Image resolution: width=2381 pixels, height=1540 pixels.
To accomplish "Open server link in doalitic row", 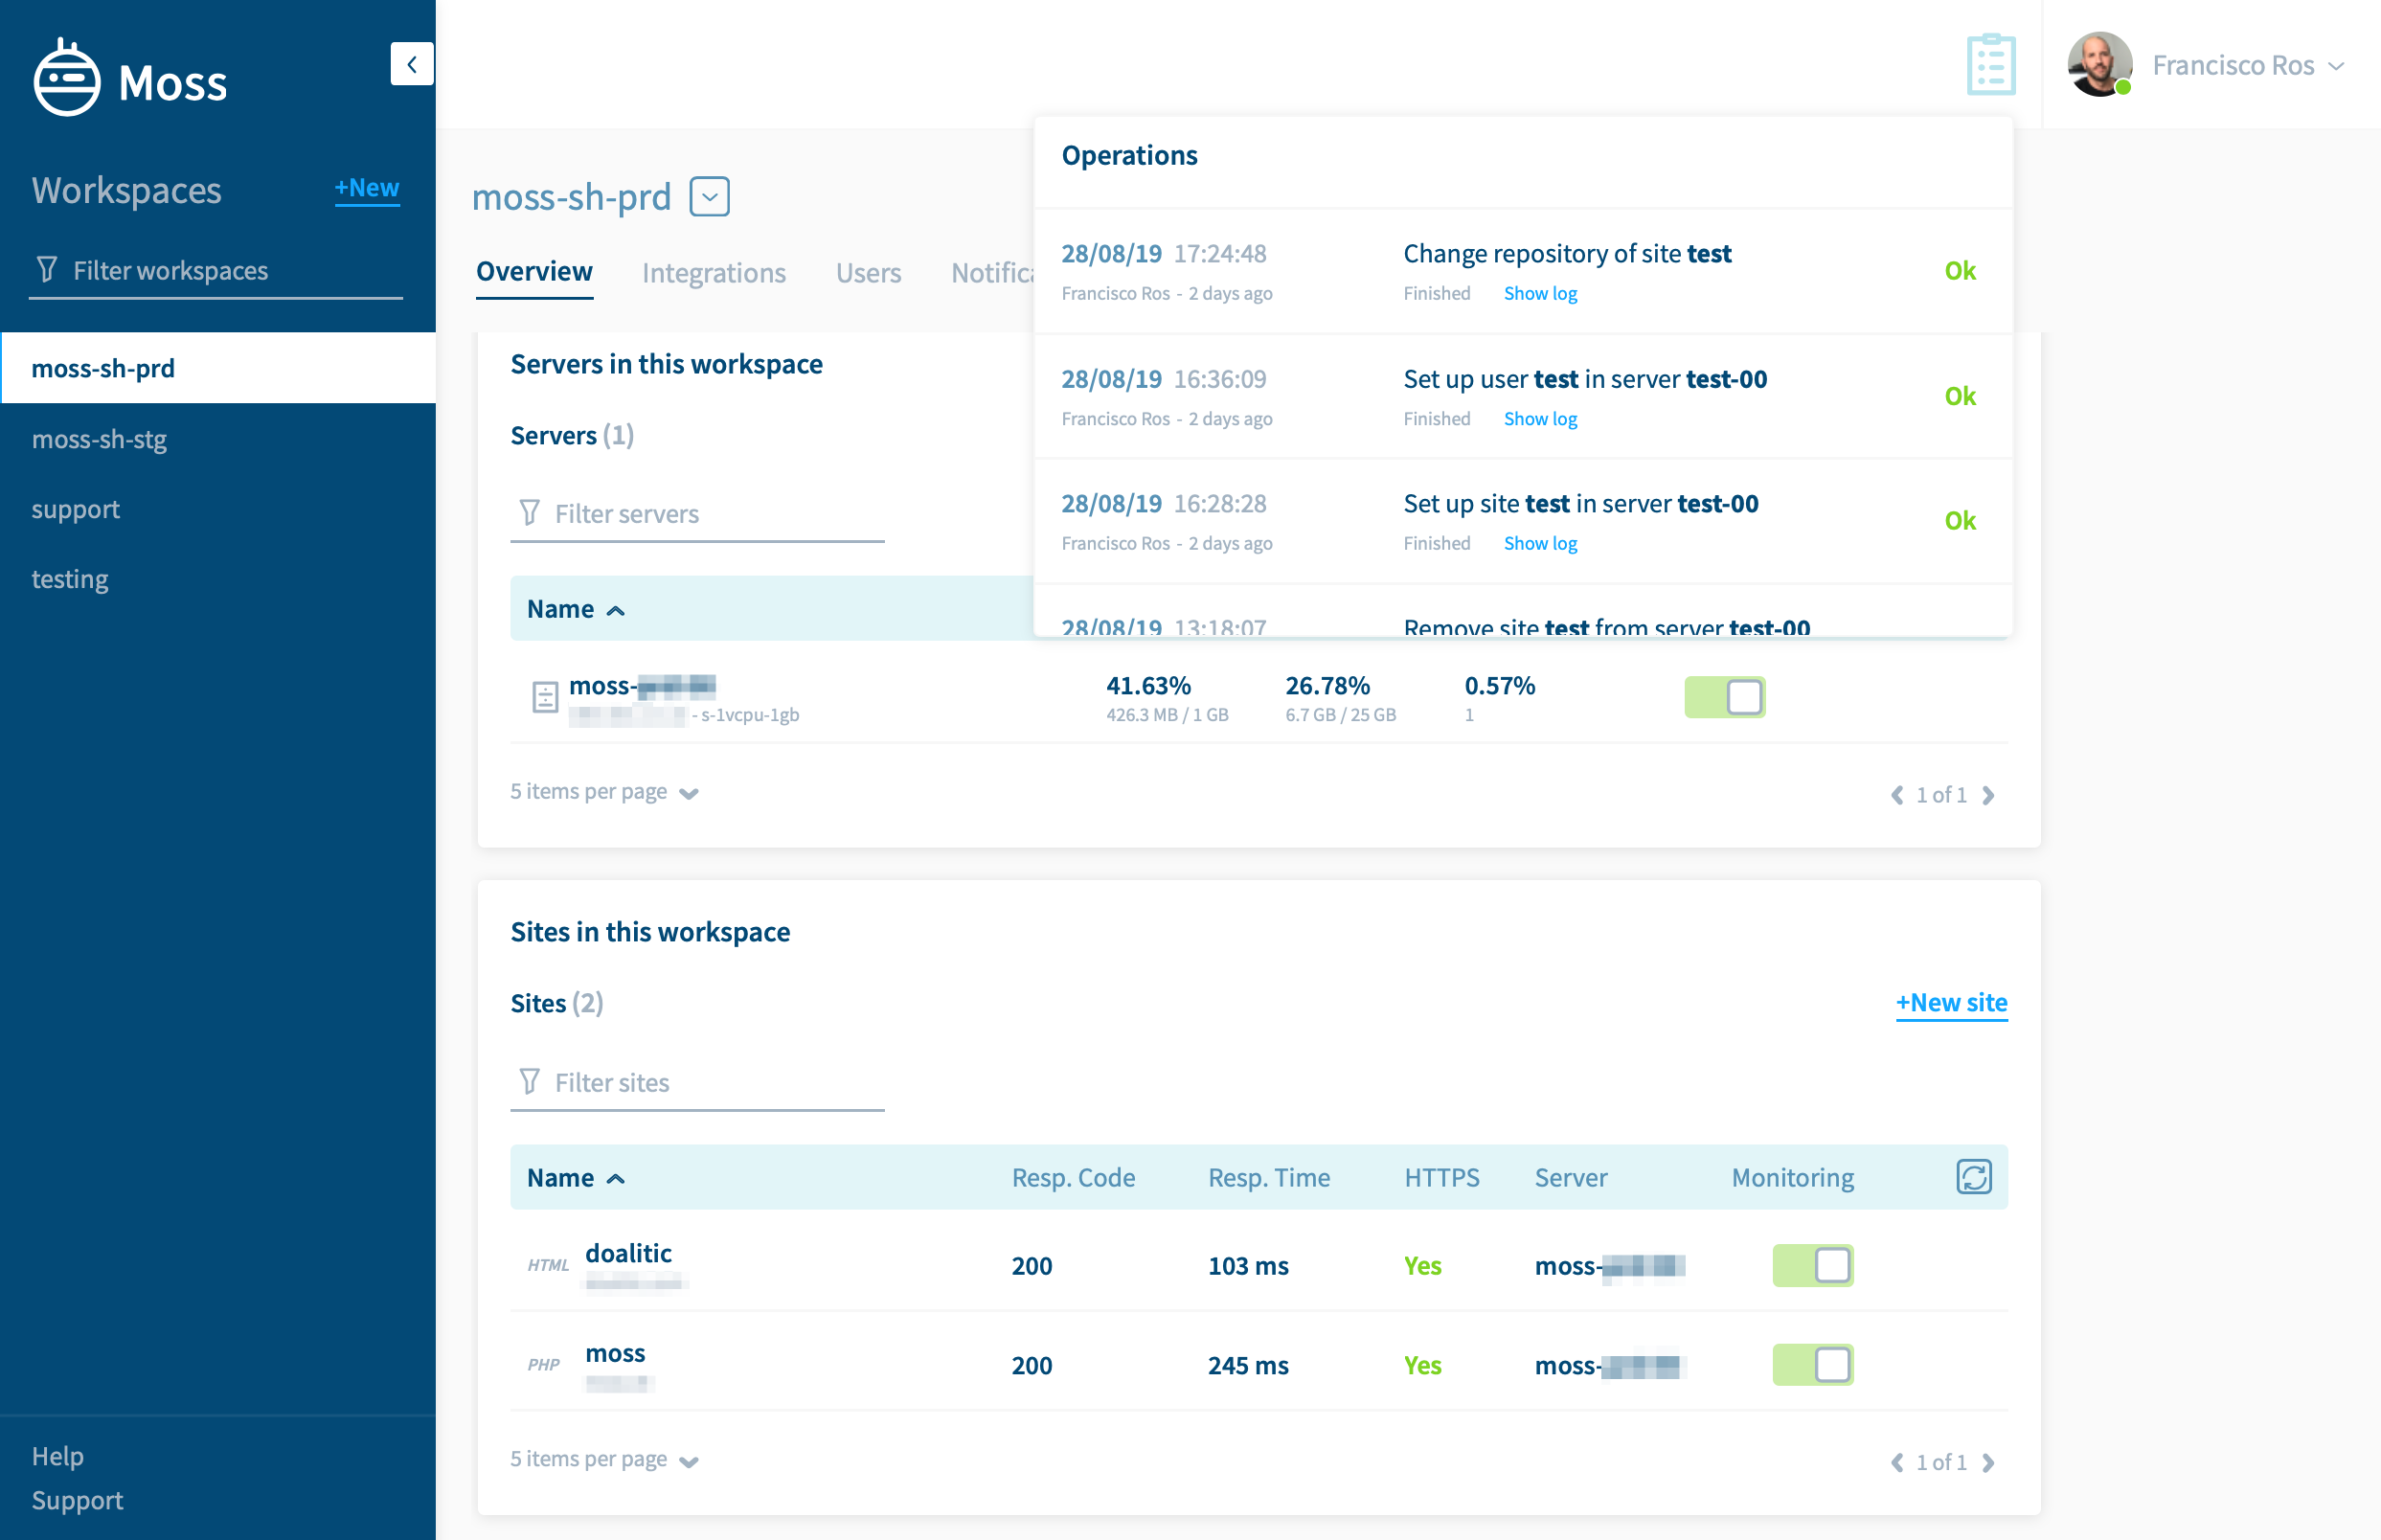I will (1610, 1266).
